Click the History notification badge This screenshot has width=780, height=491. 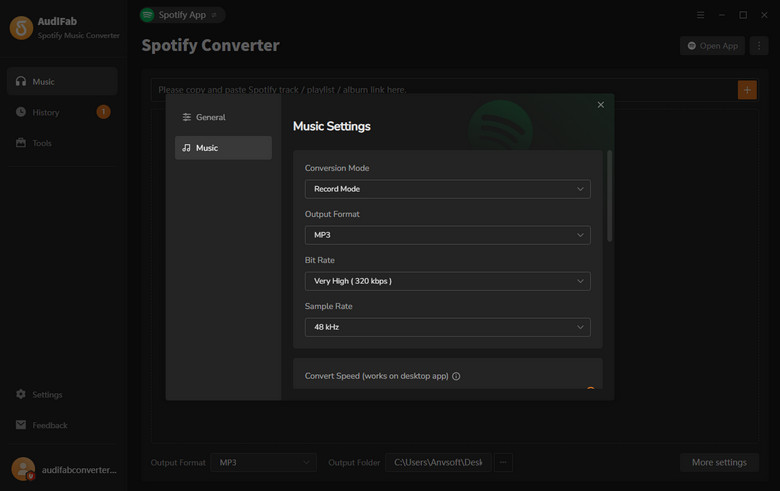(x=103, y=112)
